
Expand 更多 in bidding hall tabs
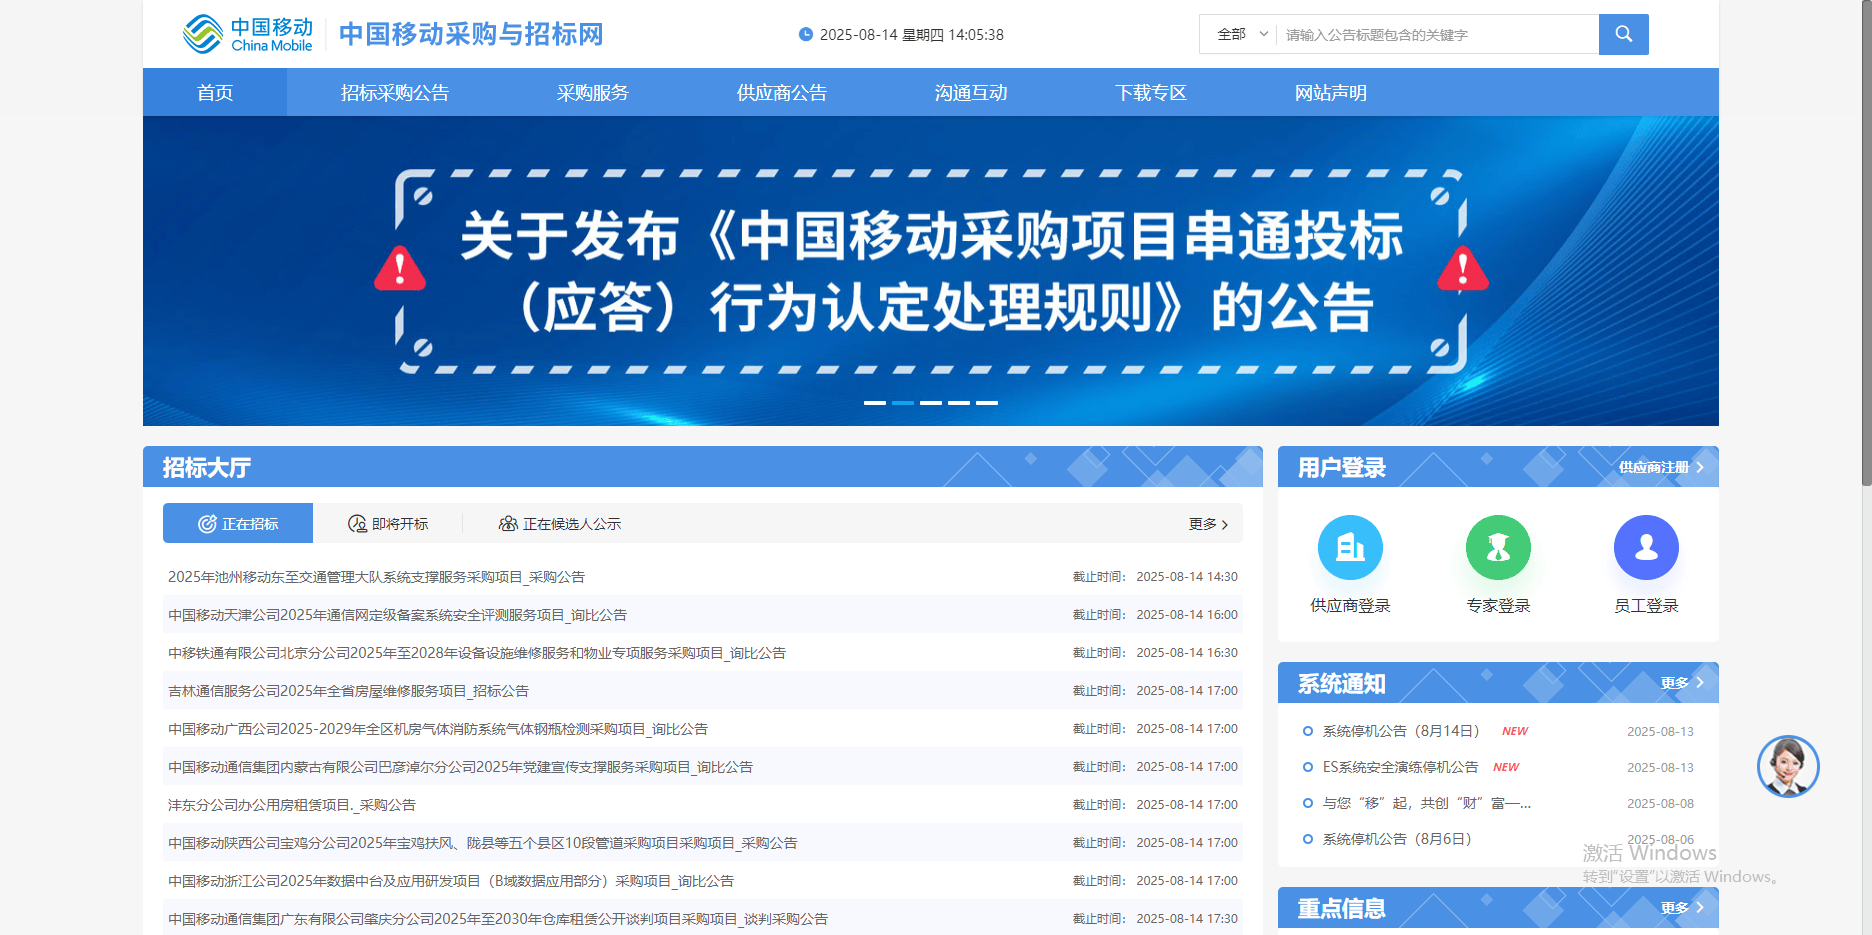click(x=1208, y=524)
